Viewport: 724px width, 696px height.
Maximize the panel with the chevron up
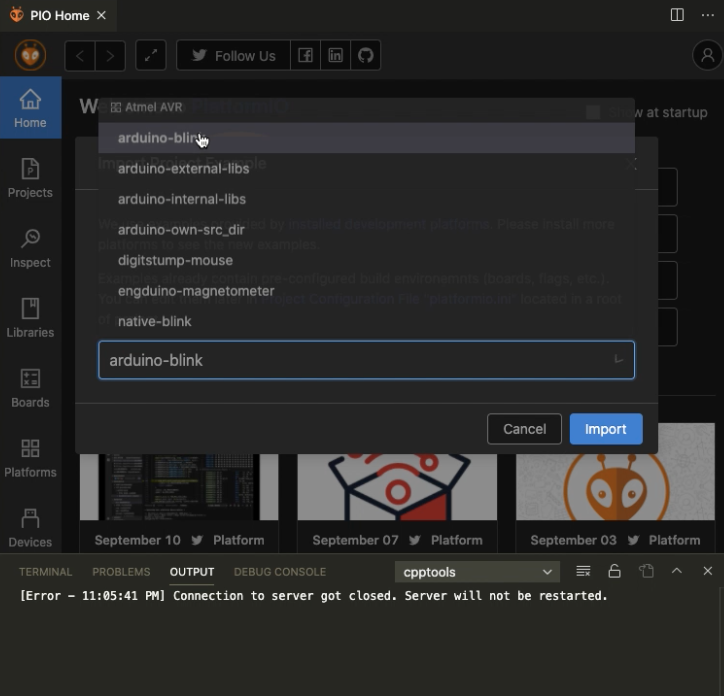[676, 571]
